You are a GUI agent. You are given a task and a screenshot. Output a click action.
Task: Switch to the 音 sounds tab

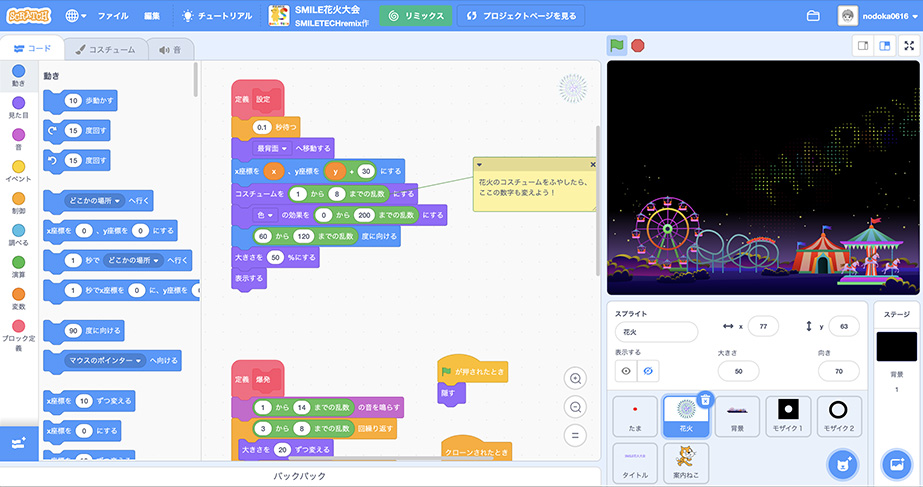[170, 49]
